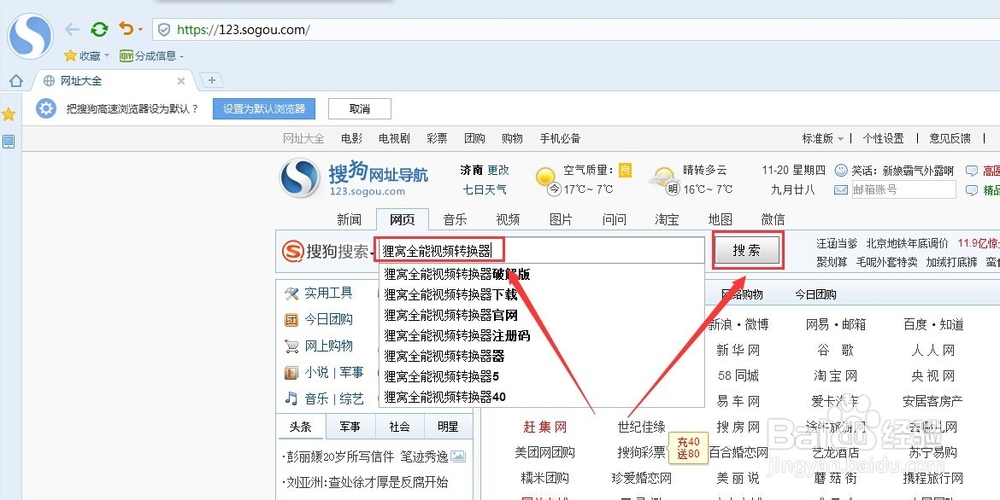Click the 实用工具 wrench icon
The height and width of the screenshot is (500, 1000).
click(291, 293)
